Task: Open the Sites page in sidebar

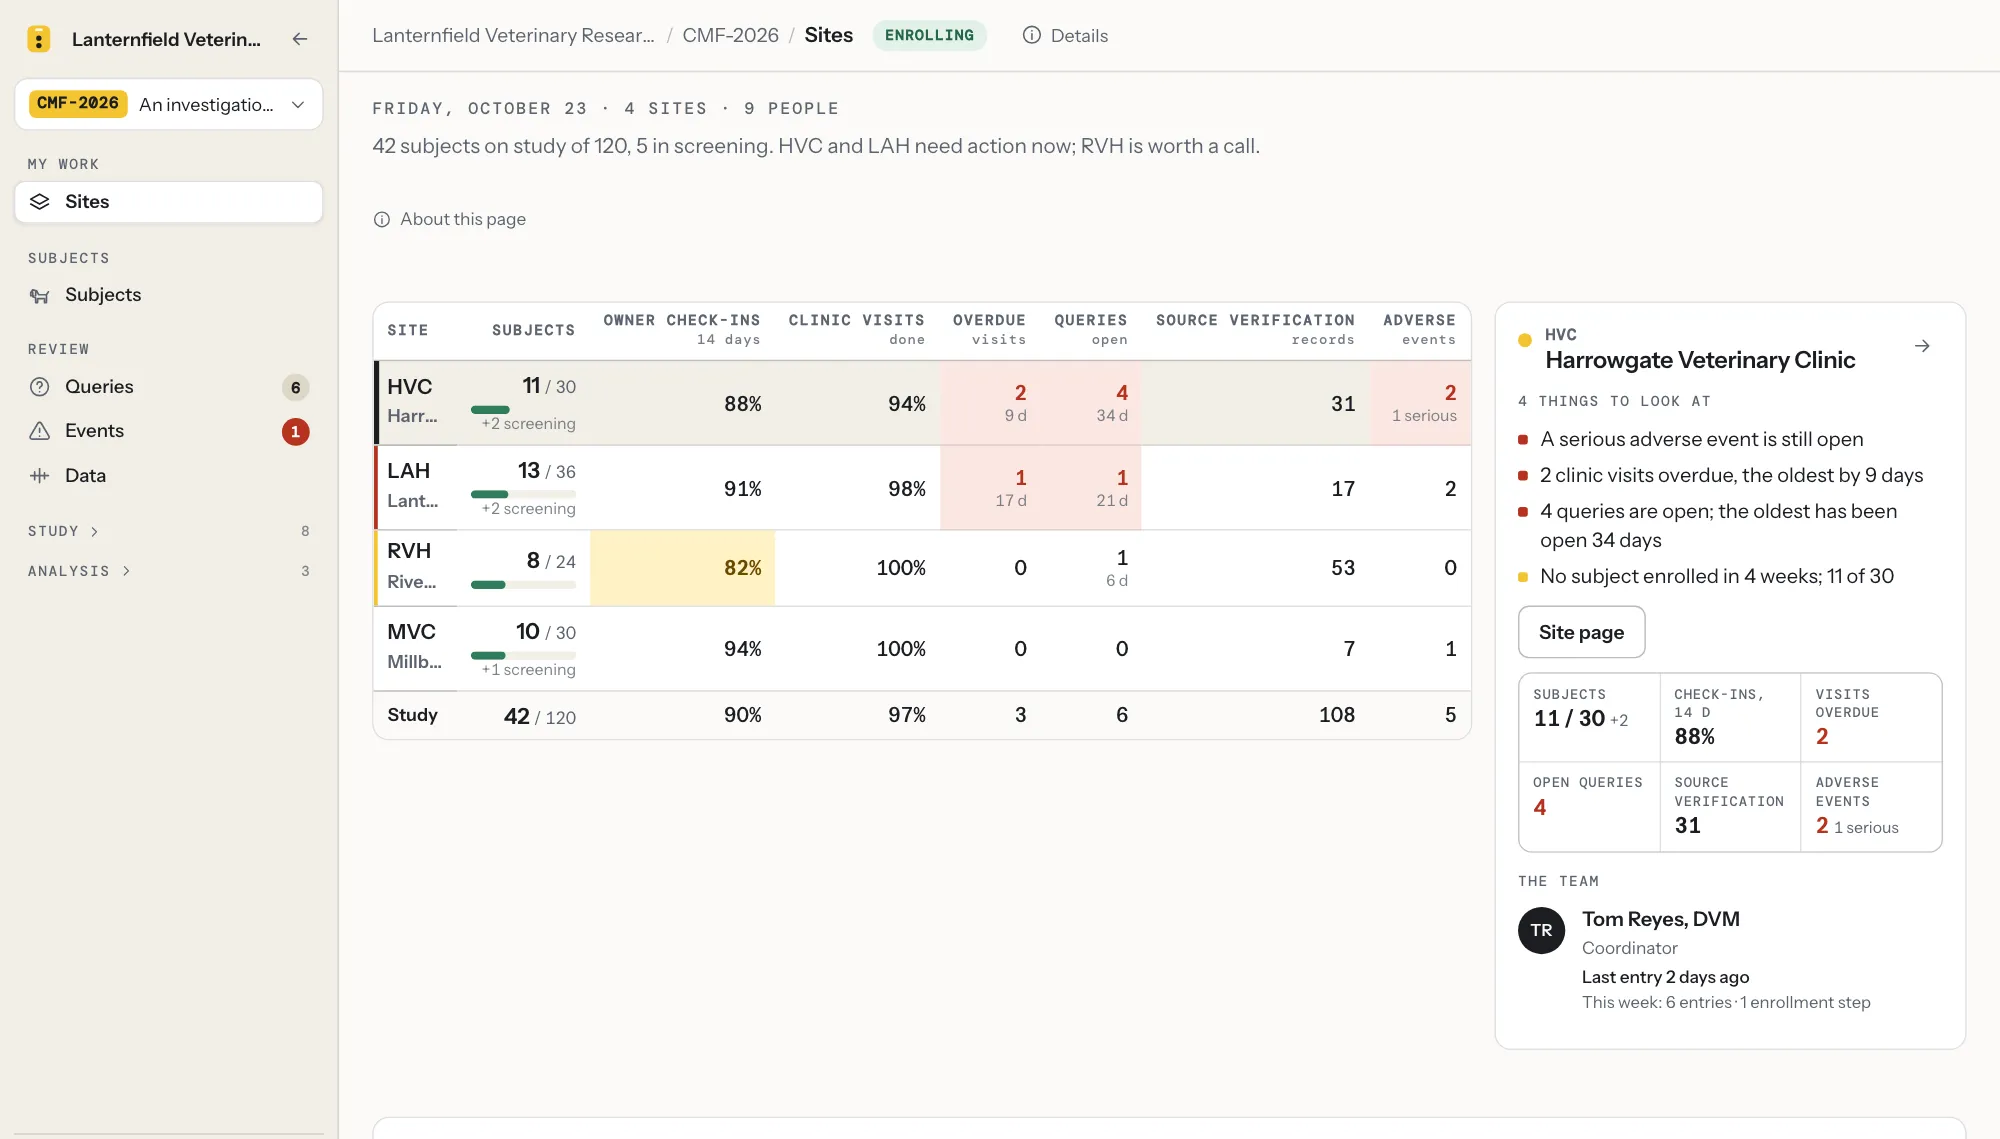Action: [x=169, y=202]
